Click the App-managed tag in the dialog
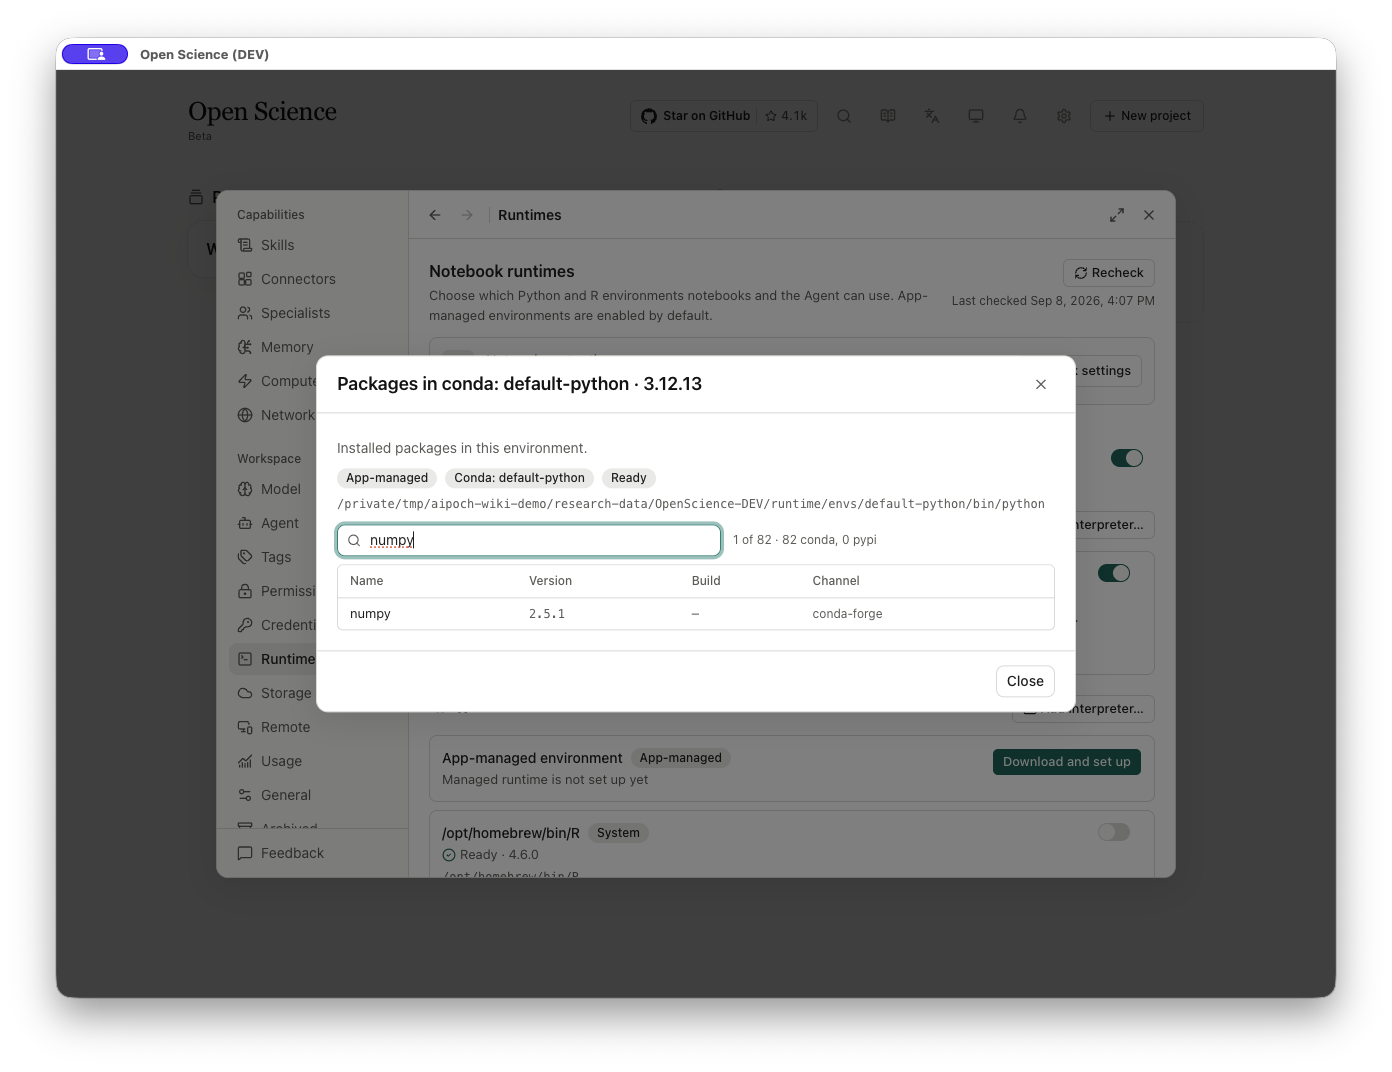 point(387,478)
